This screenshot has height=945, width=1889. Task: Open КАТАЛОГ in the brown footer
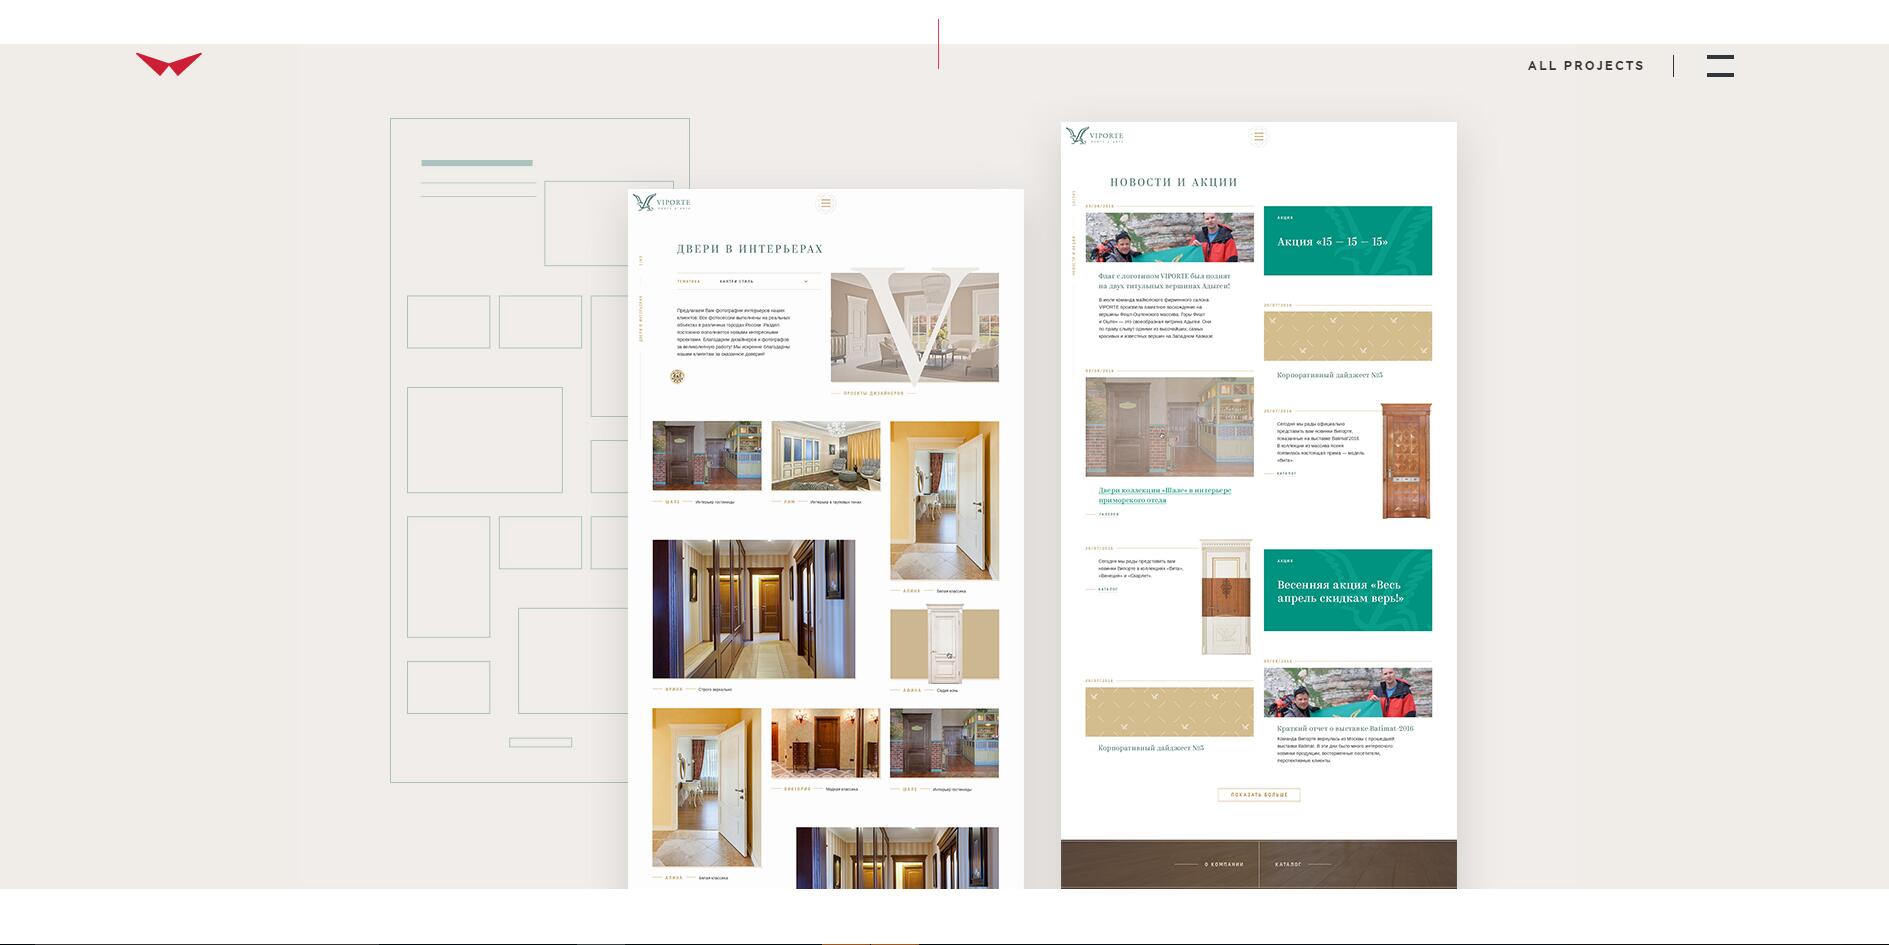click(1288, 864)
